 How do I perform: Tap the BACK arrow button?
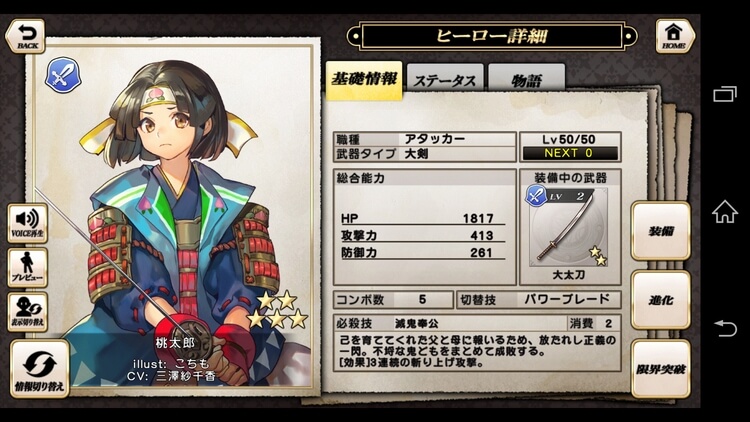tap(25, 35)
